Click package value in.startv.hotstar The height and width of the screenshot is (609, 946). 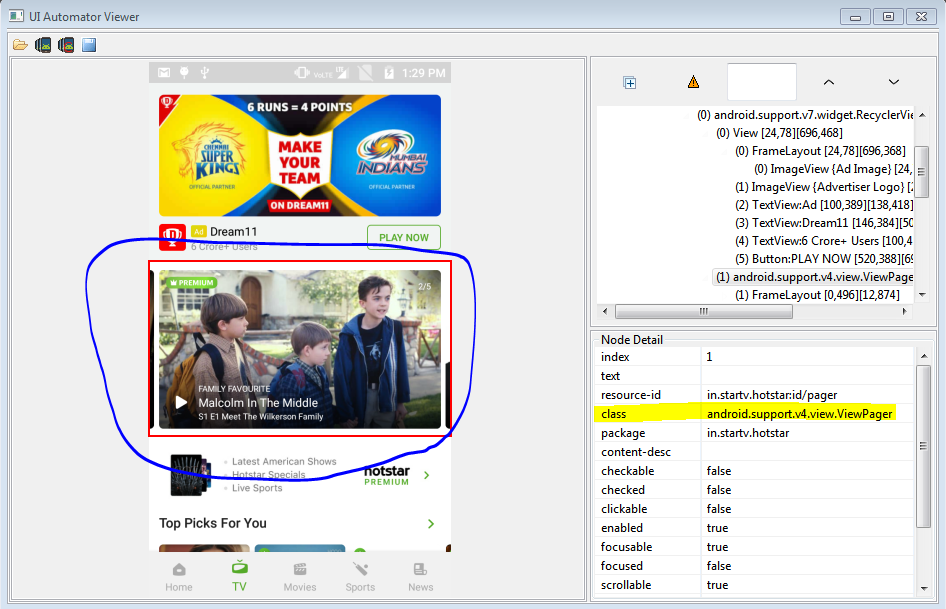click(748, 433)
